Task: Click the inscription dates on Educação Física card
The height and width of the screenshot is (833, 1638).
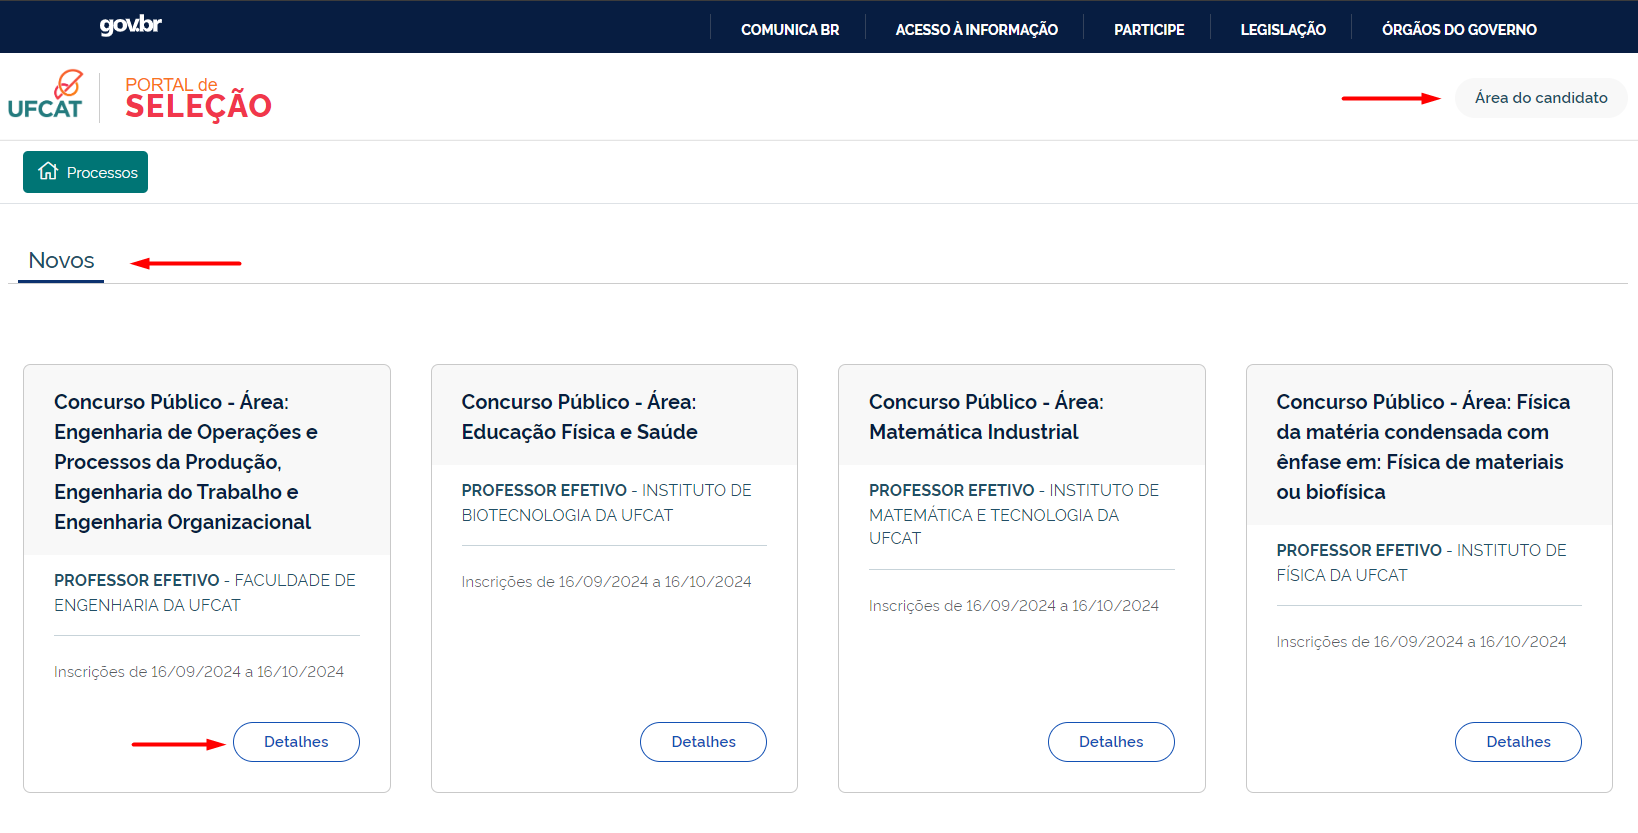Action: pos(606,582)
